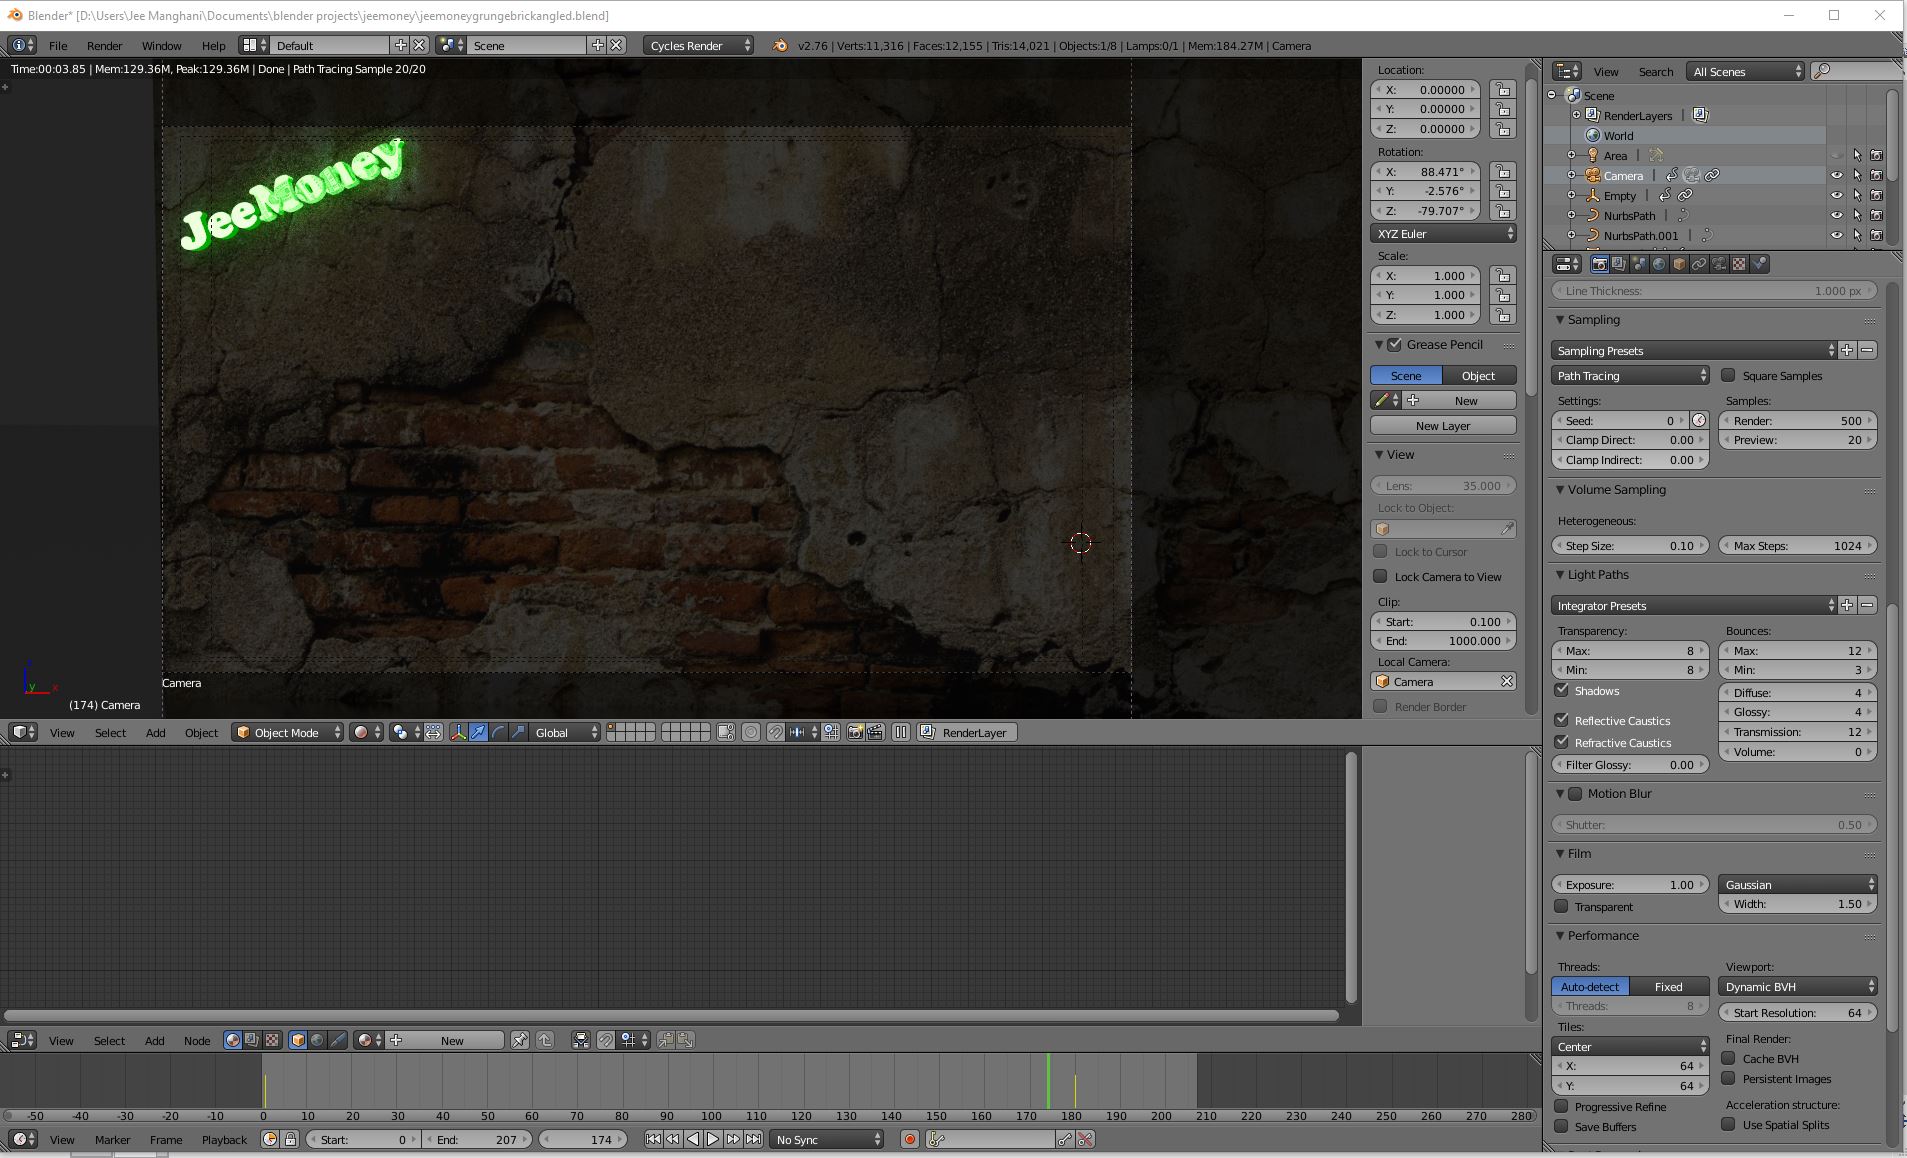Screen dimensions: 1907x1158
Task: Expand the RenderLayers tree item
Action: [x=1576, y=115]
